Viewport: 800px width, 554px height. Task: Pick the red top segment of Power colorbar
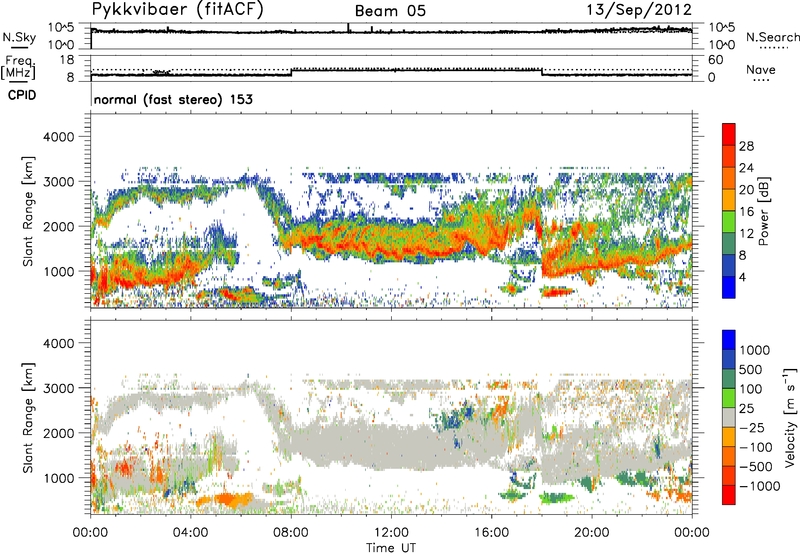(x=729, y=135)
